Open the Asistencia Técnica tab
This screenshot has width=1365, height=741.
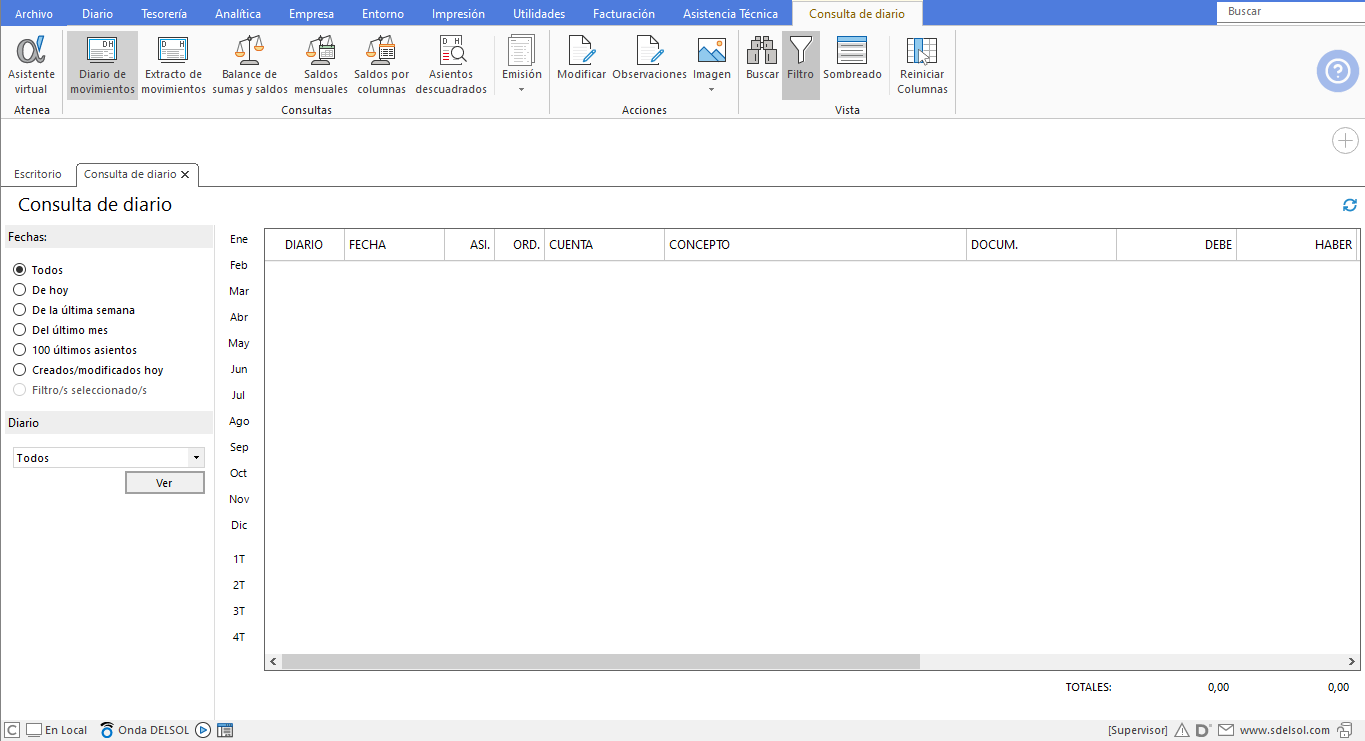click(x=730, y=14)
